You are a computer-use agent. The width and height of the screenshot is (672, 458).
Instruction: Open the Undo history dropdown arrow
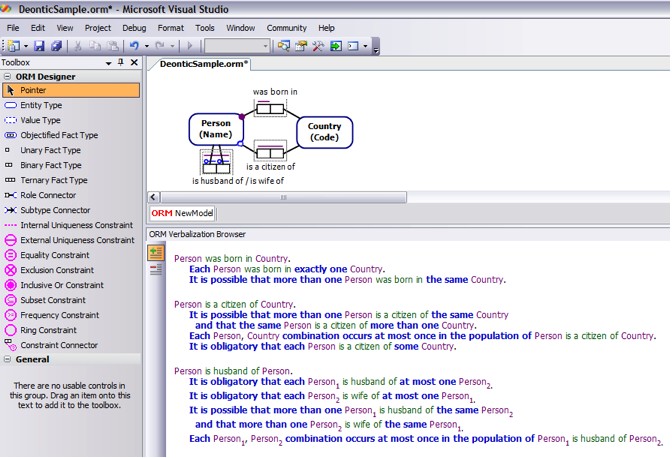(x=147, y=46)
